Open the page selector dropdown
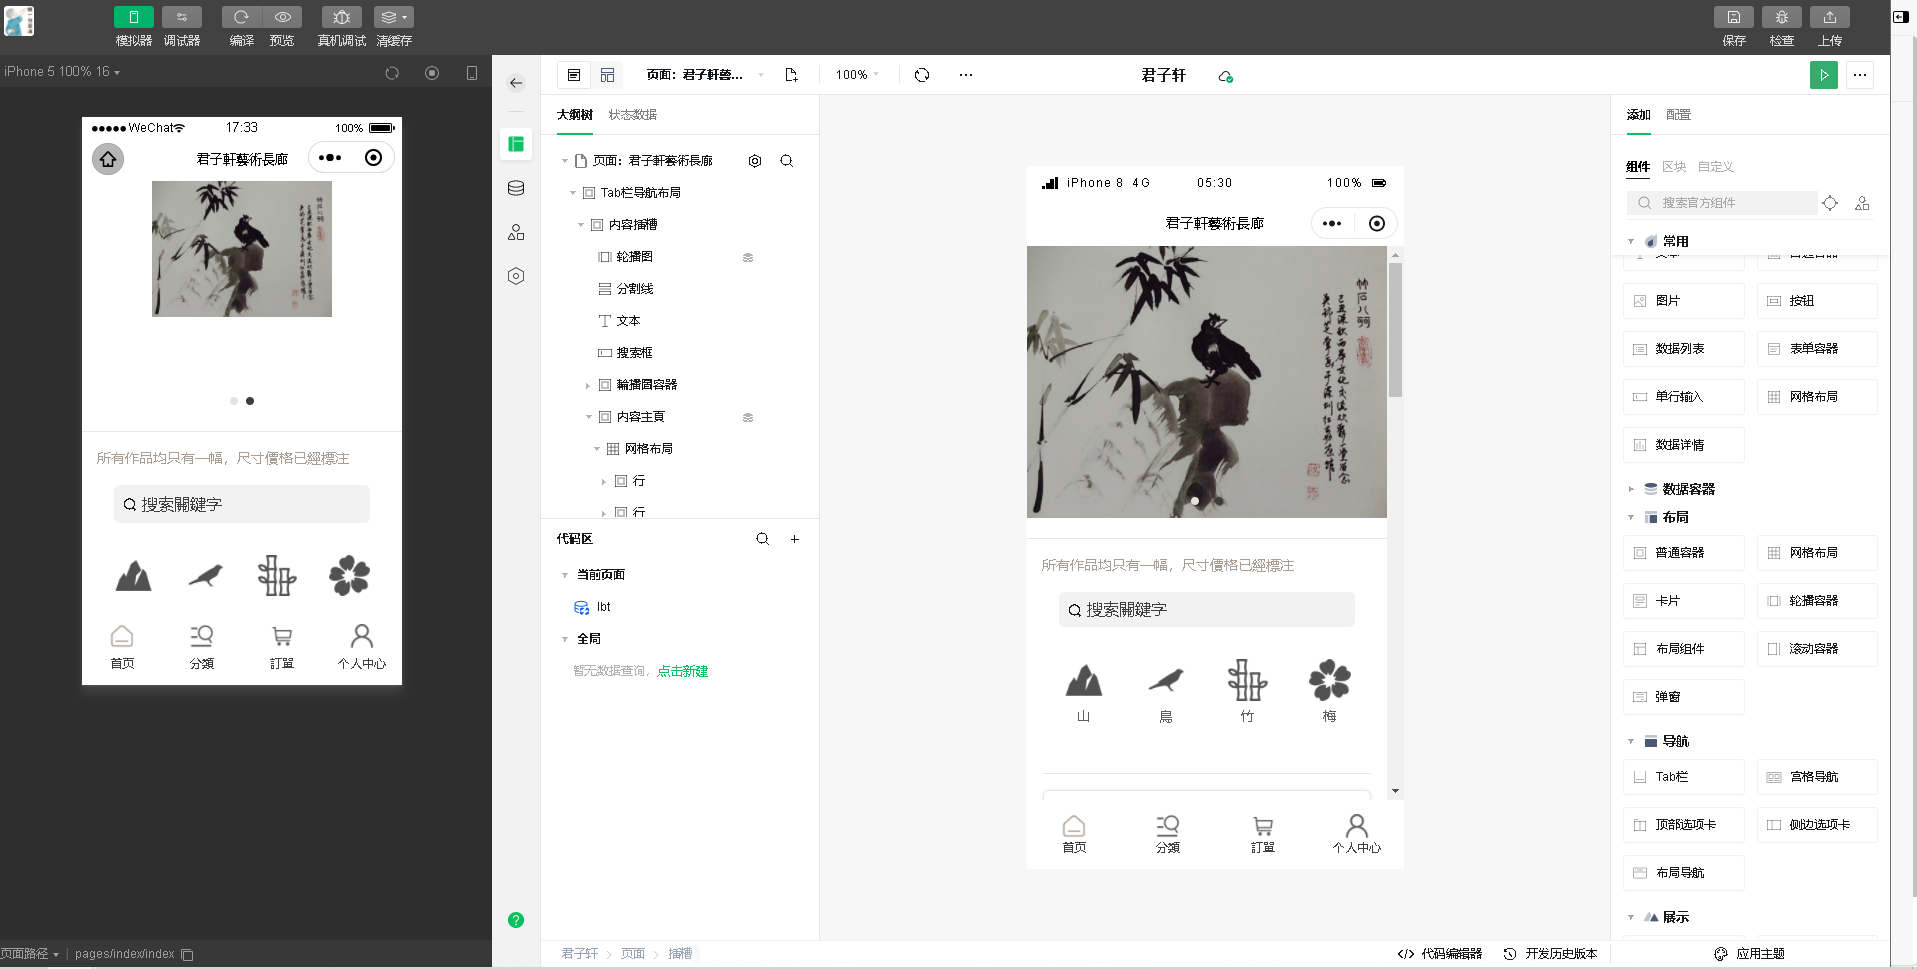 [x=705, y=75]
